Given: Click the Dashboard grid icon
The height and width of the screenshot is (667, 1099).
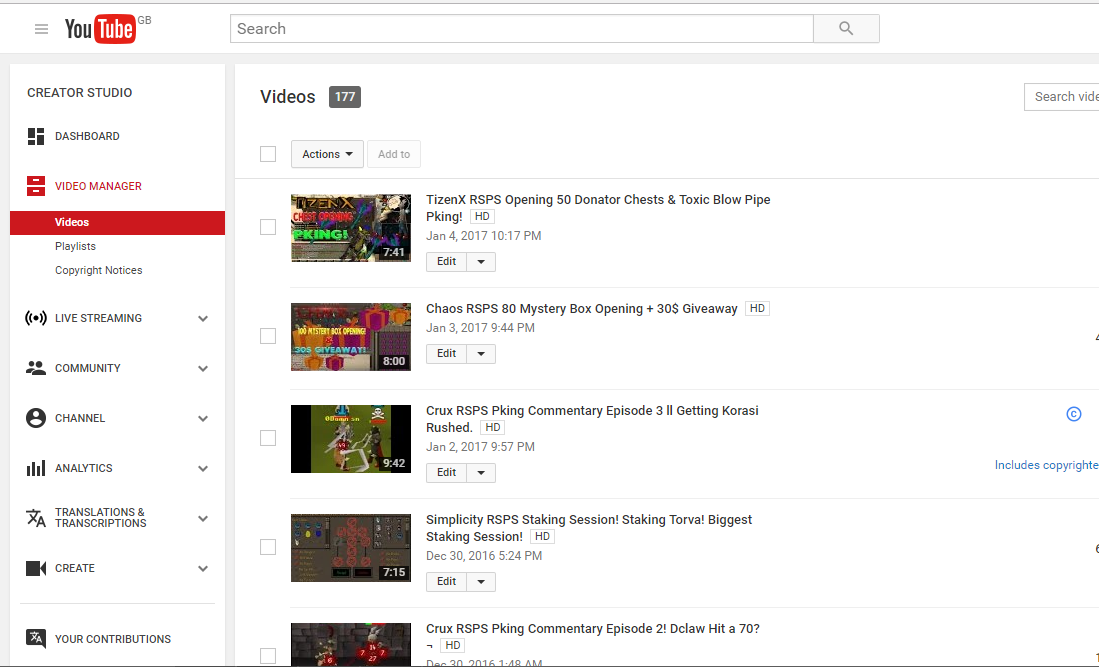Looking at the screenshot, I should 36,136.
